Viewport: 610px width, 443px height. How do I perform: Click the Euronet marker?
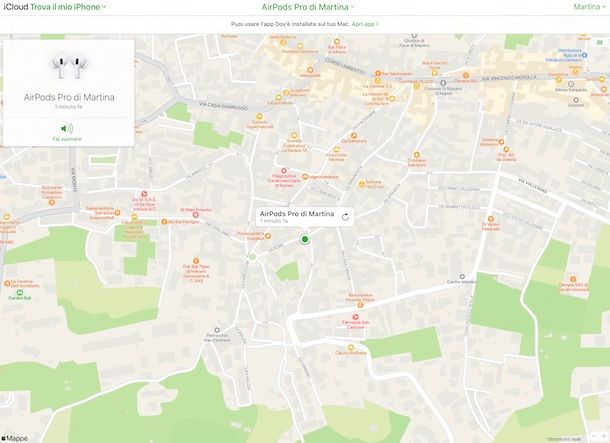(576, 100)
